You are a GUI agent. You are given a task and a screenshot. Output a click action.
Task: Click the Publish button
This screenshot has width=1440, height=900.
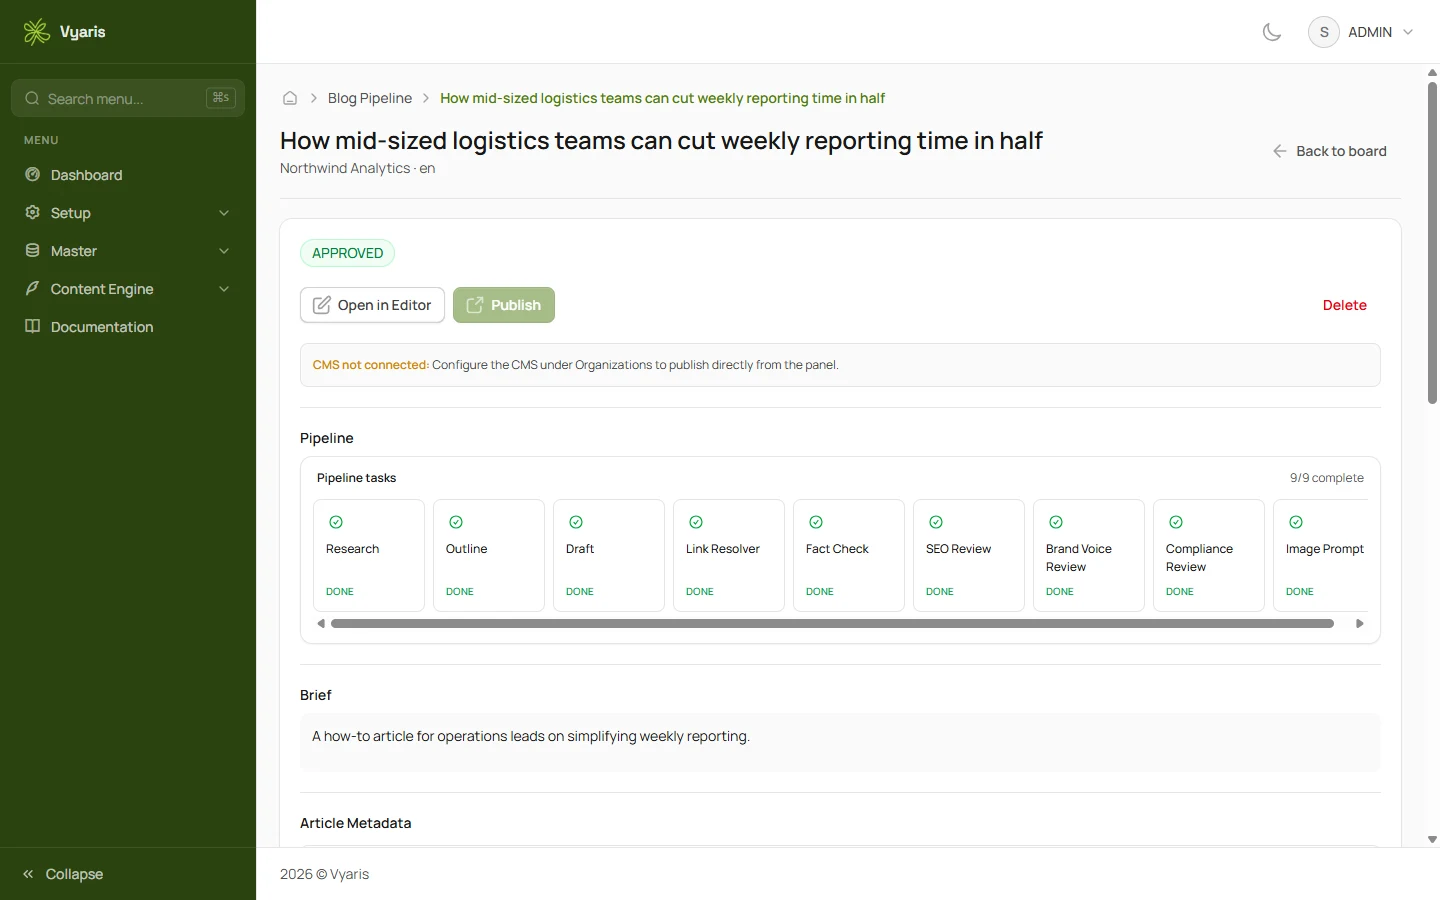click(x=504, y=305)
